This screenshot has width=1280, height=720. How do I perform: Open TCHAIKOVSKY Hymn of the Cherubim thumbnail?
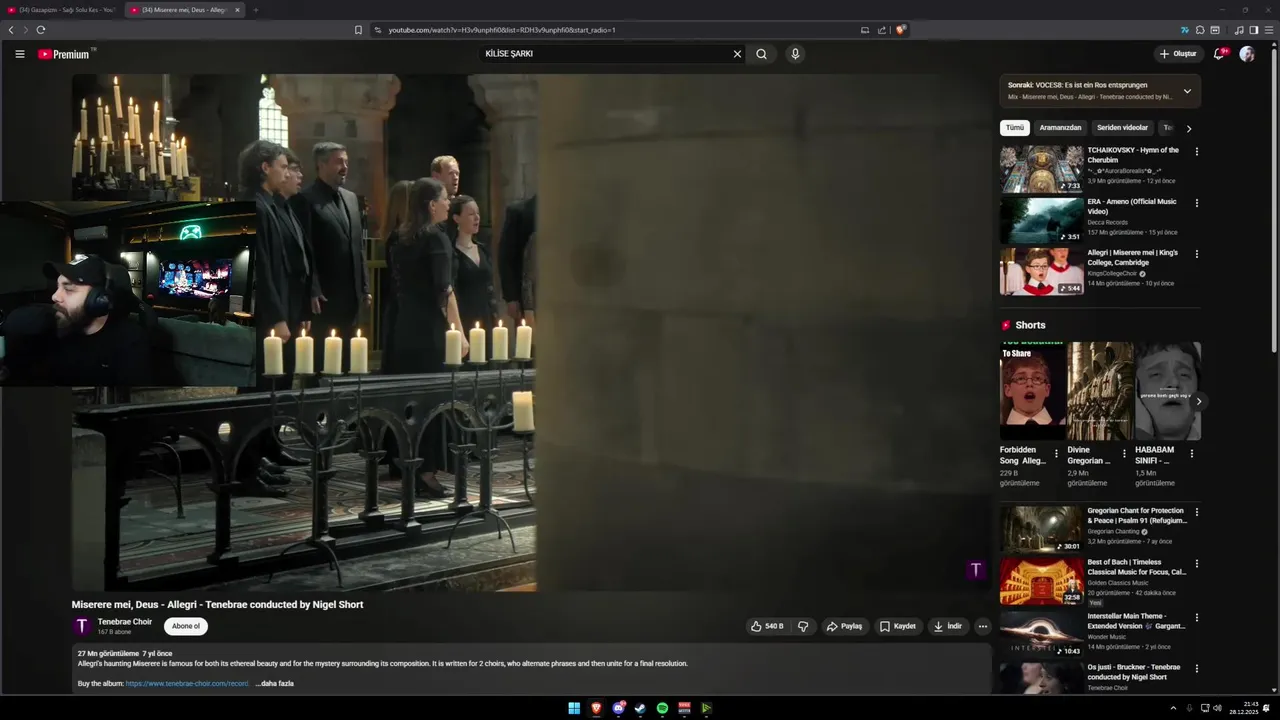tap(1041, 169)
